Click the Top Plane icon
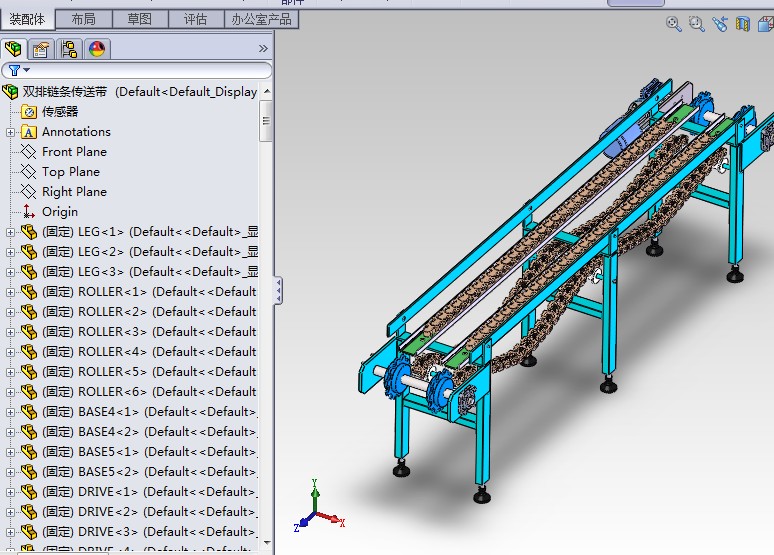The width and height of the screenshot is (774, 555). 29,172
